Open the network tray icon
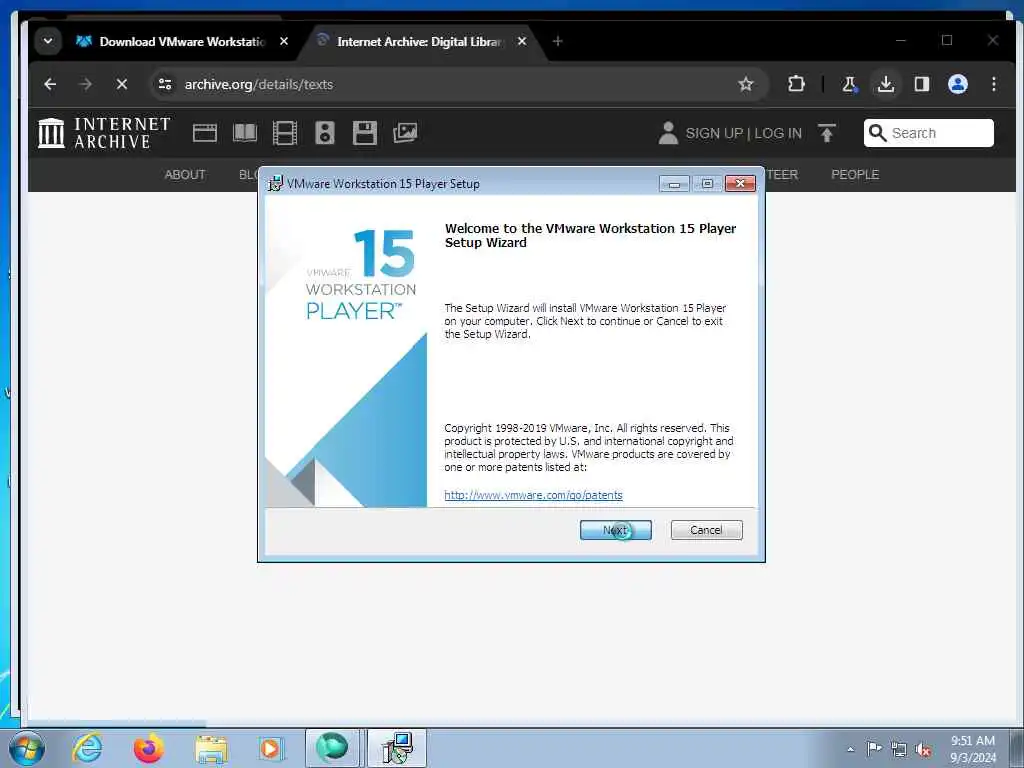 pyautogui.click(x=899, y=750)
